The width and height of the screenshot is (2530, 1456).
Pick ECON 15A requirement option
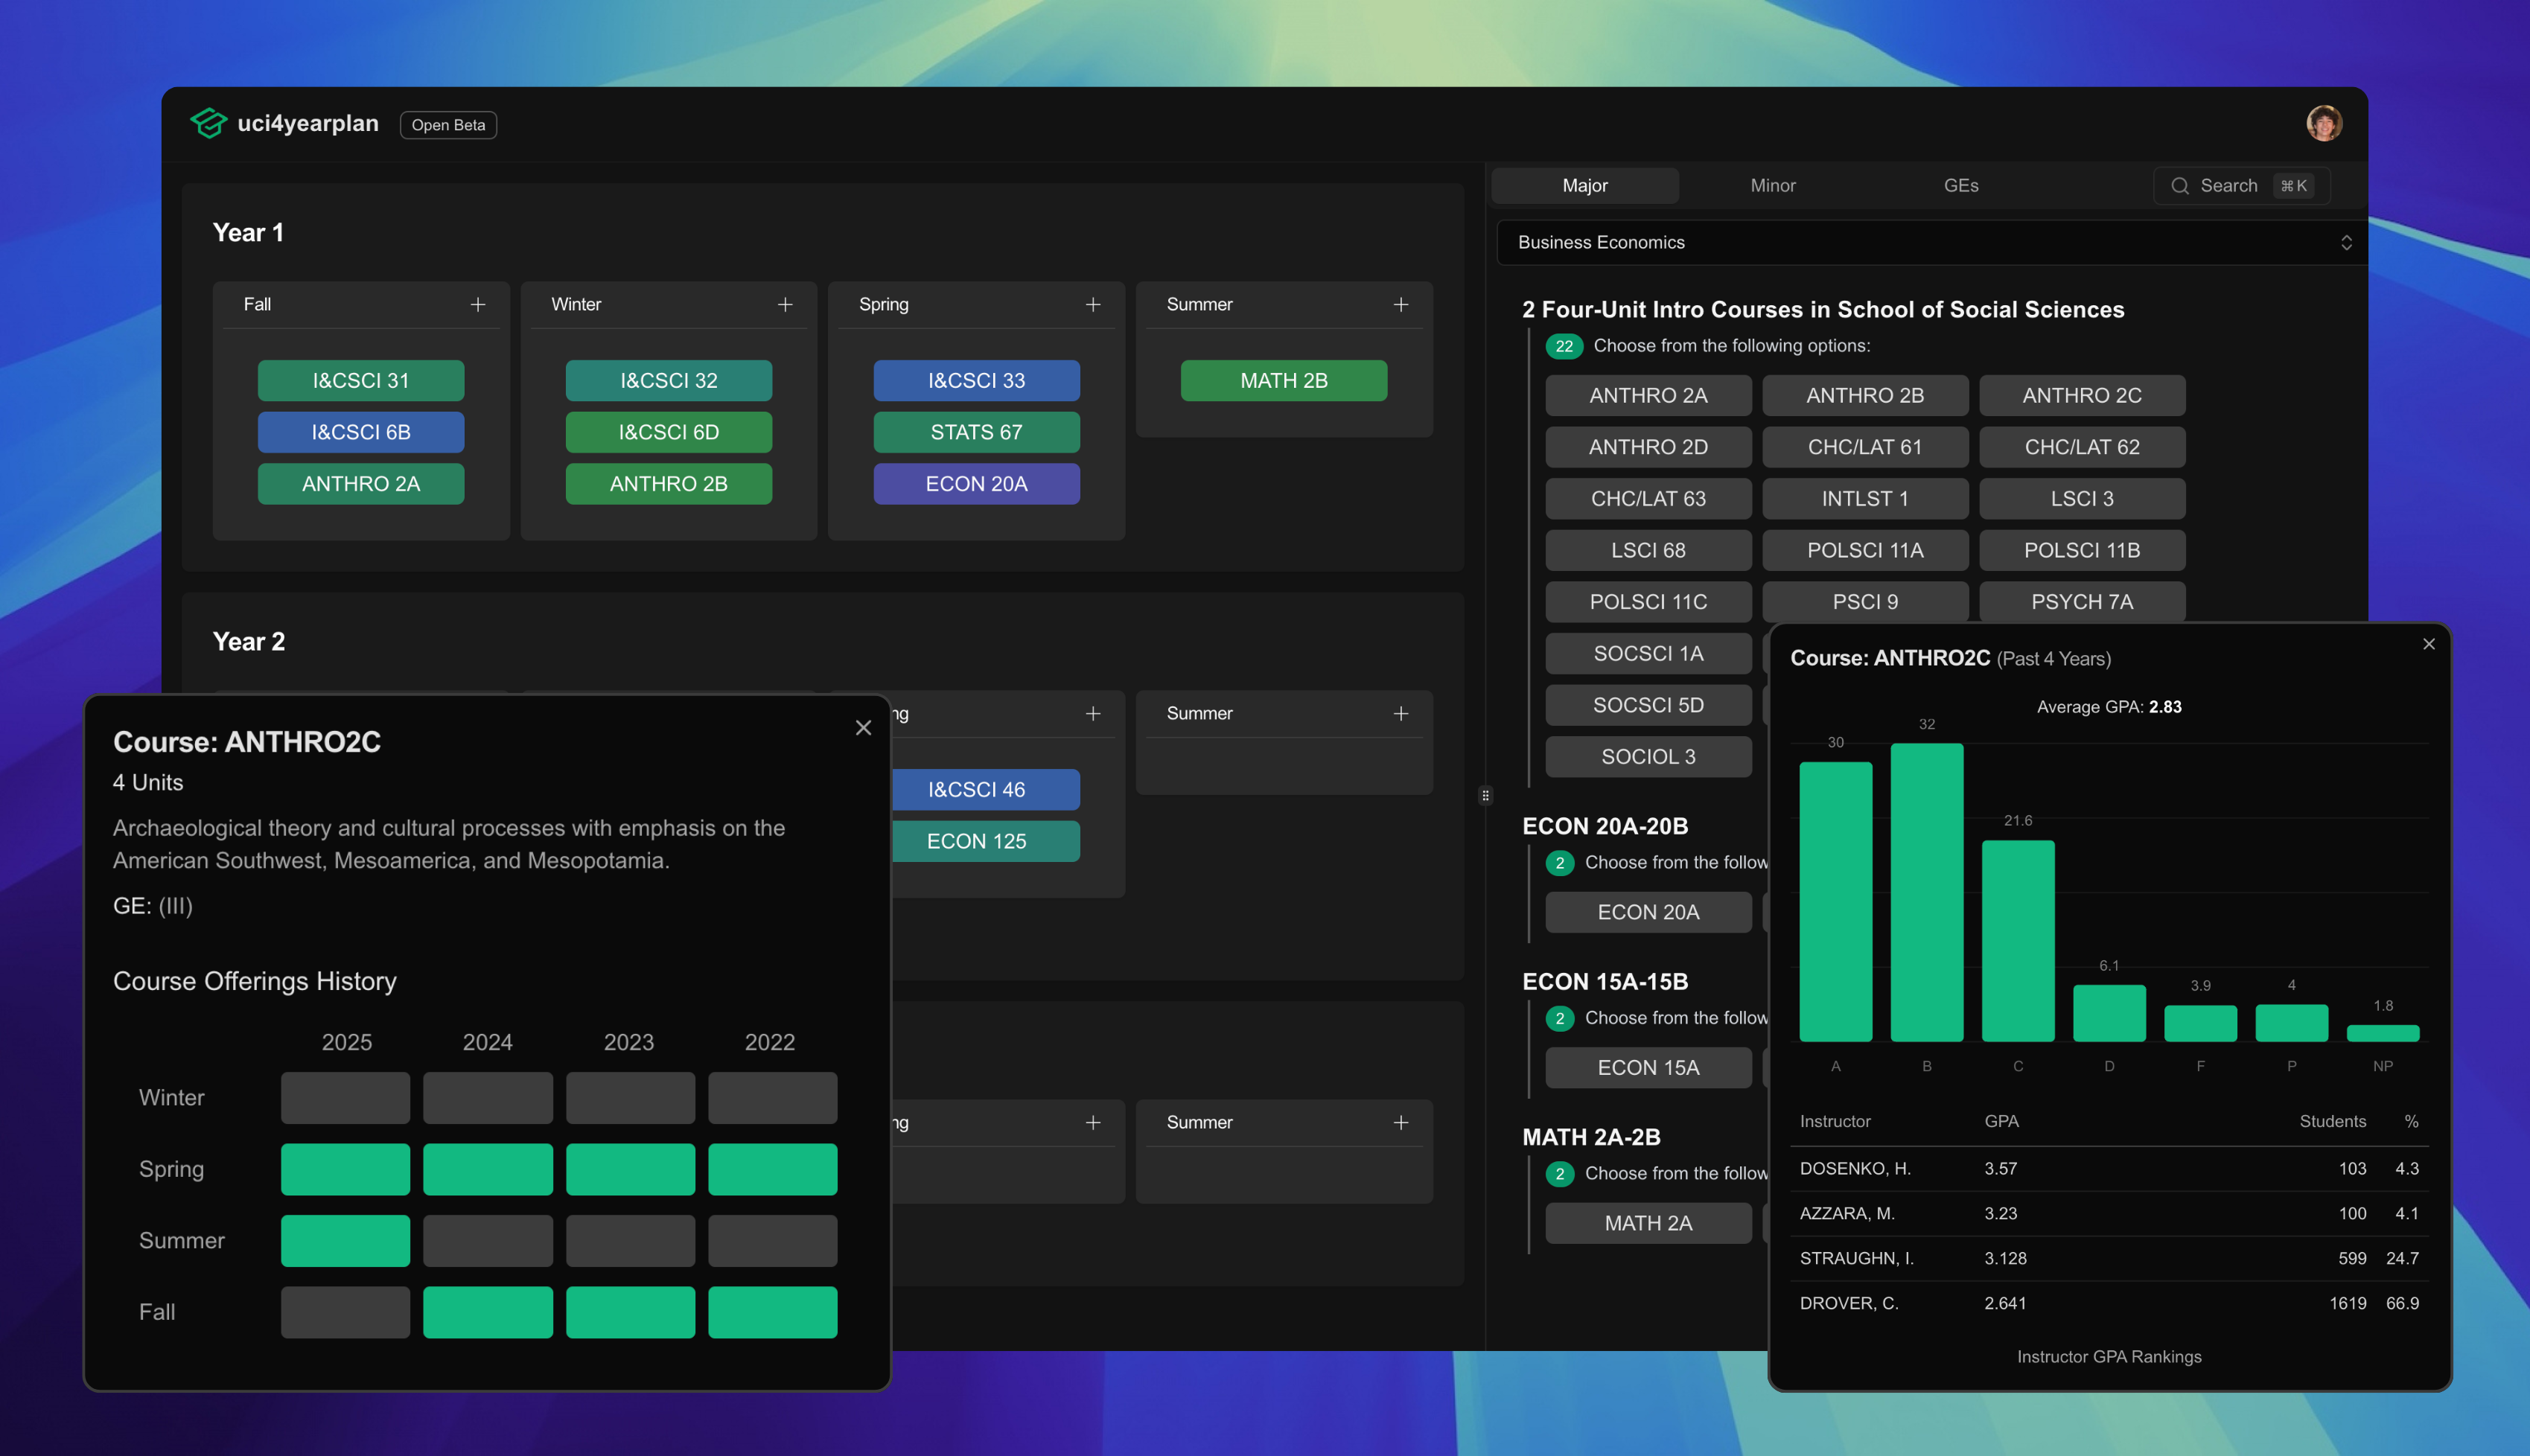coord(1648,1068)
